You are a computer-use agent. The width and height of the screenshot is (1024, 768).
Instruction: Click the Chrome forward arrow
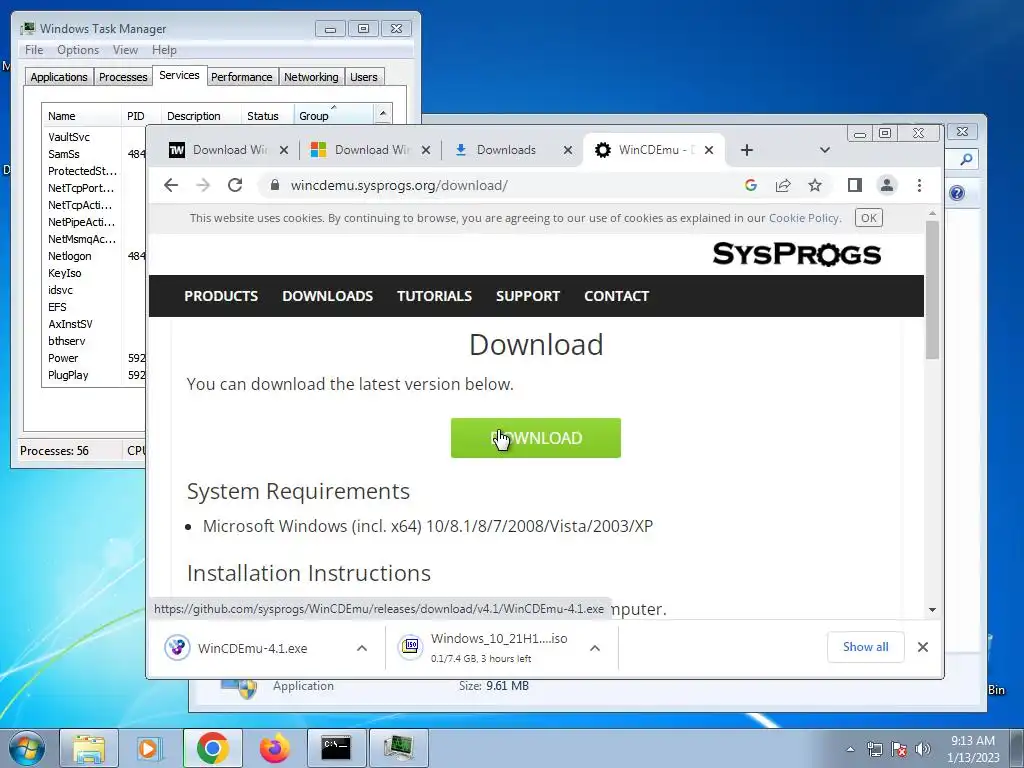click(x=203, y=185)
